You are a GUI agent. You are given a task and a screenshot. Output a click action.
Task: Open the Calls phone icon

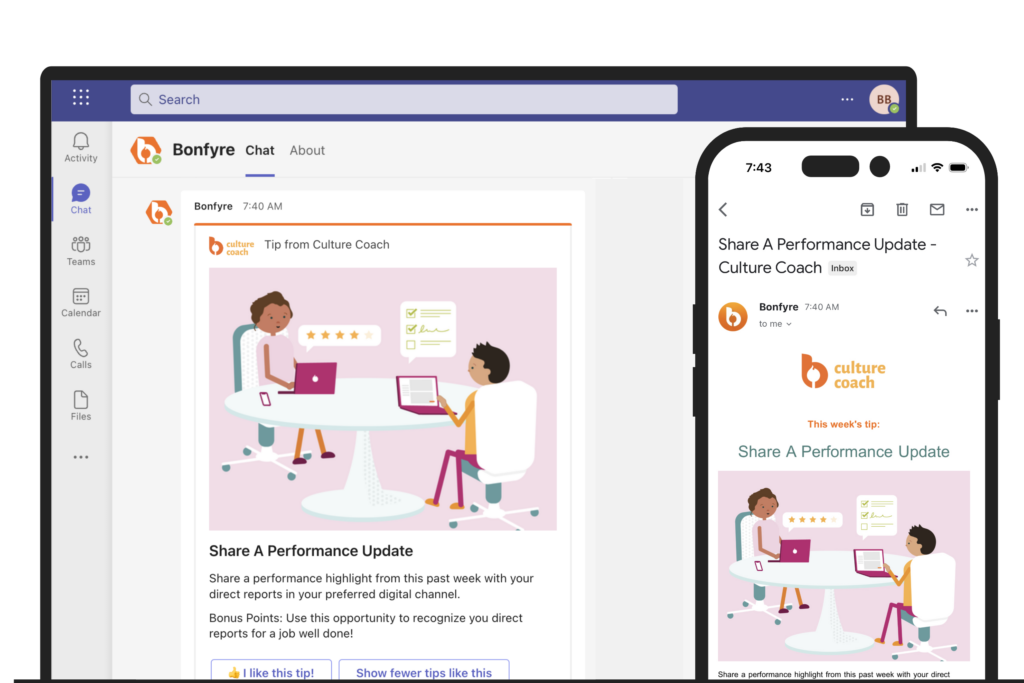click(81, 347)
